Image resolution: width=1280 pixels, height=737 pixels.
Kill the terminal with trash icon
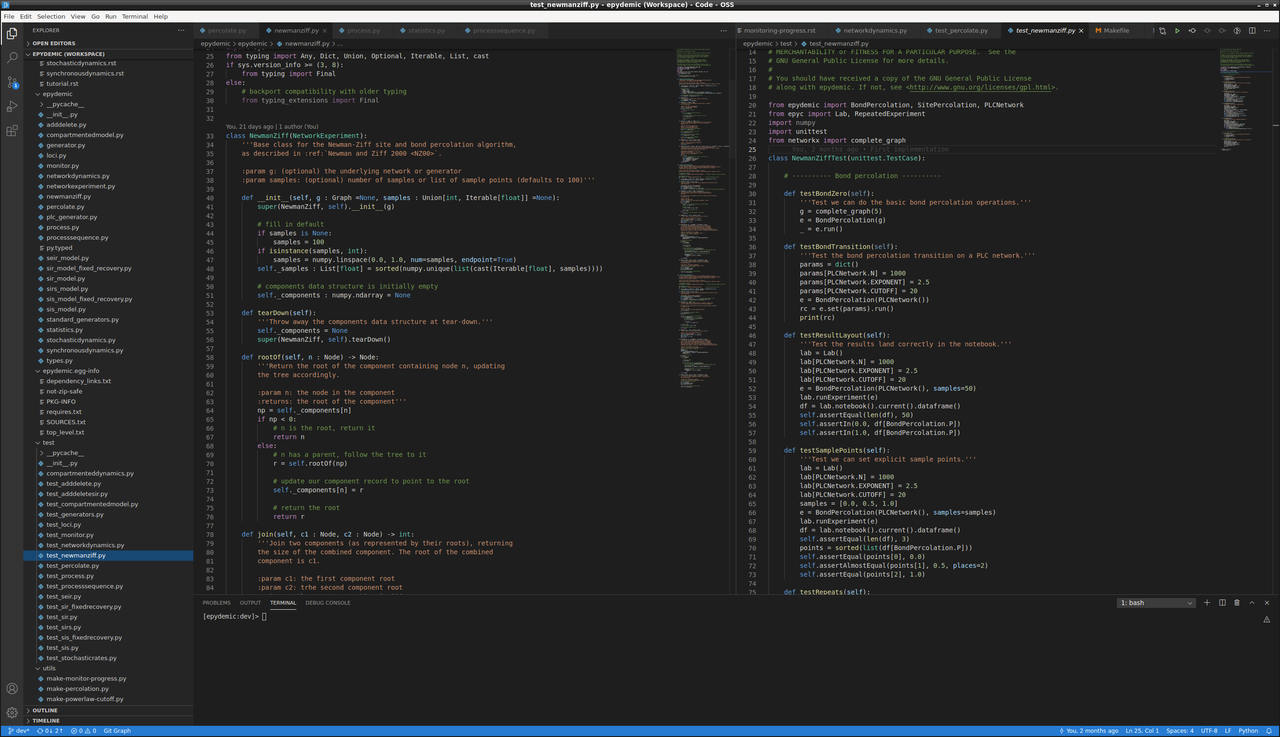coord(1237,603)
